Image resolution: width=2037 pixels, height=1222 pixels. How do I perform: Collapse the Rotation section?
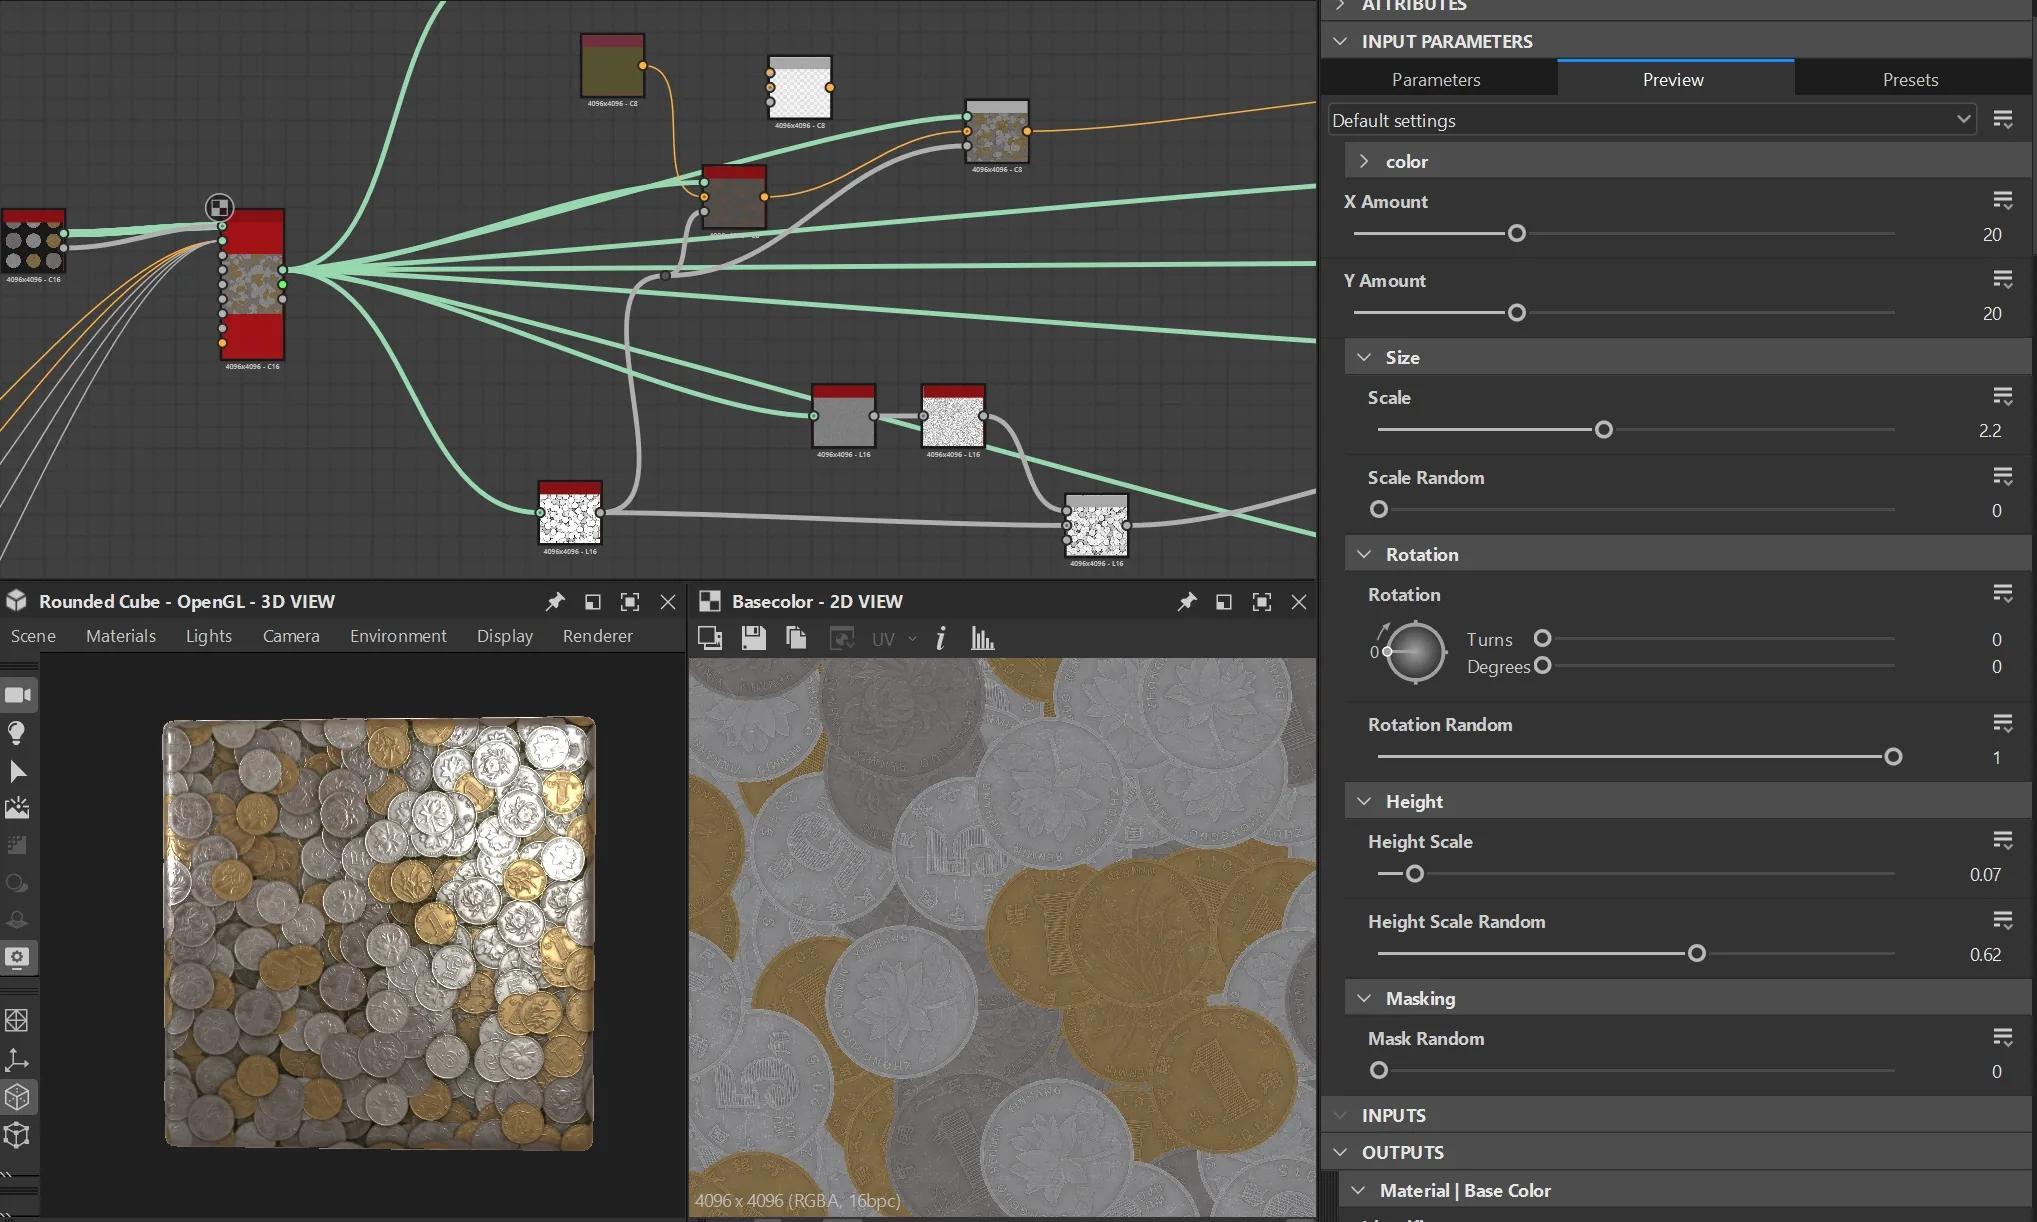point(1364,554)
